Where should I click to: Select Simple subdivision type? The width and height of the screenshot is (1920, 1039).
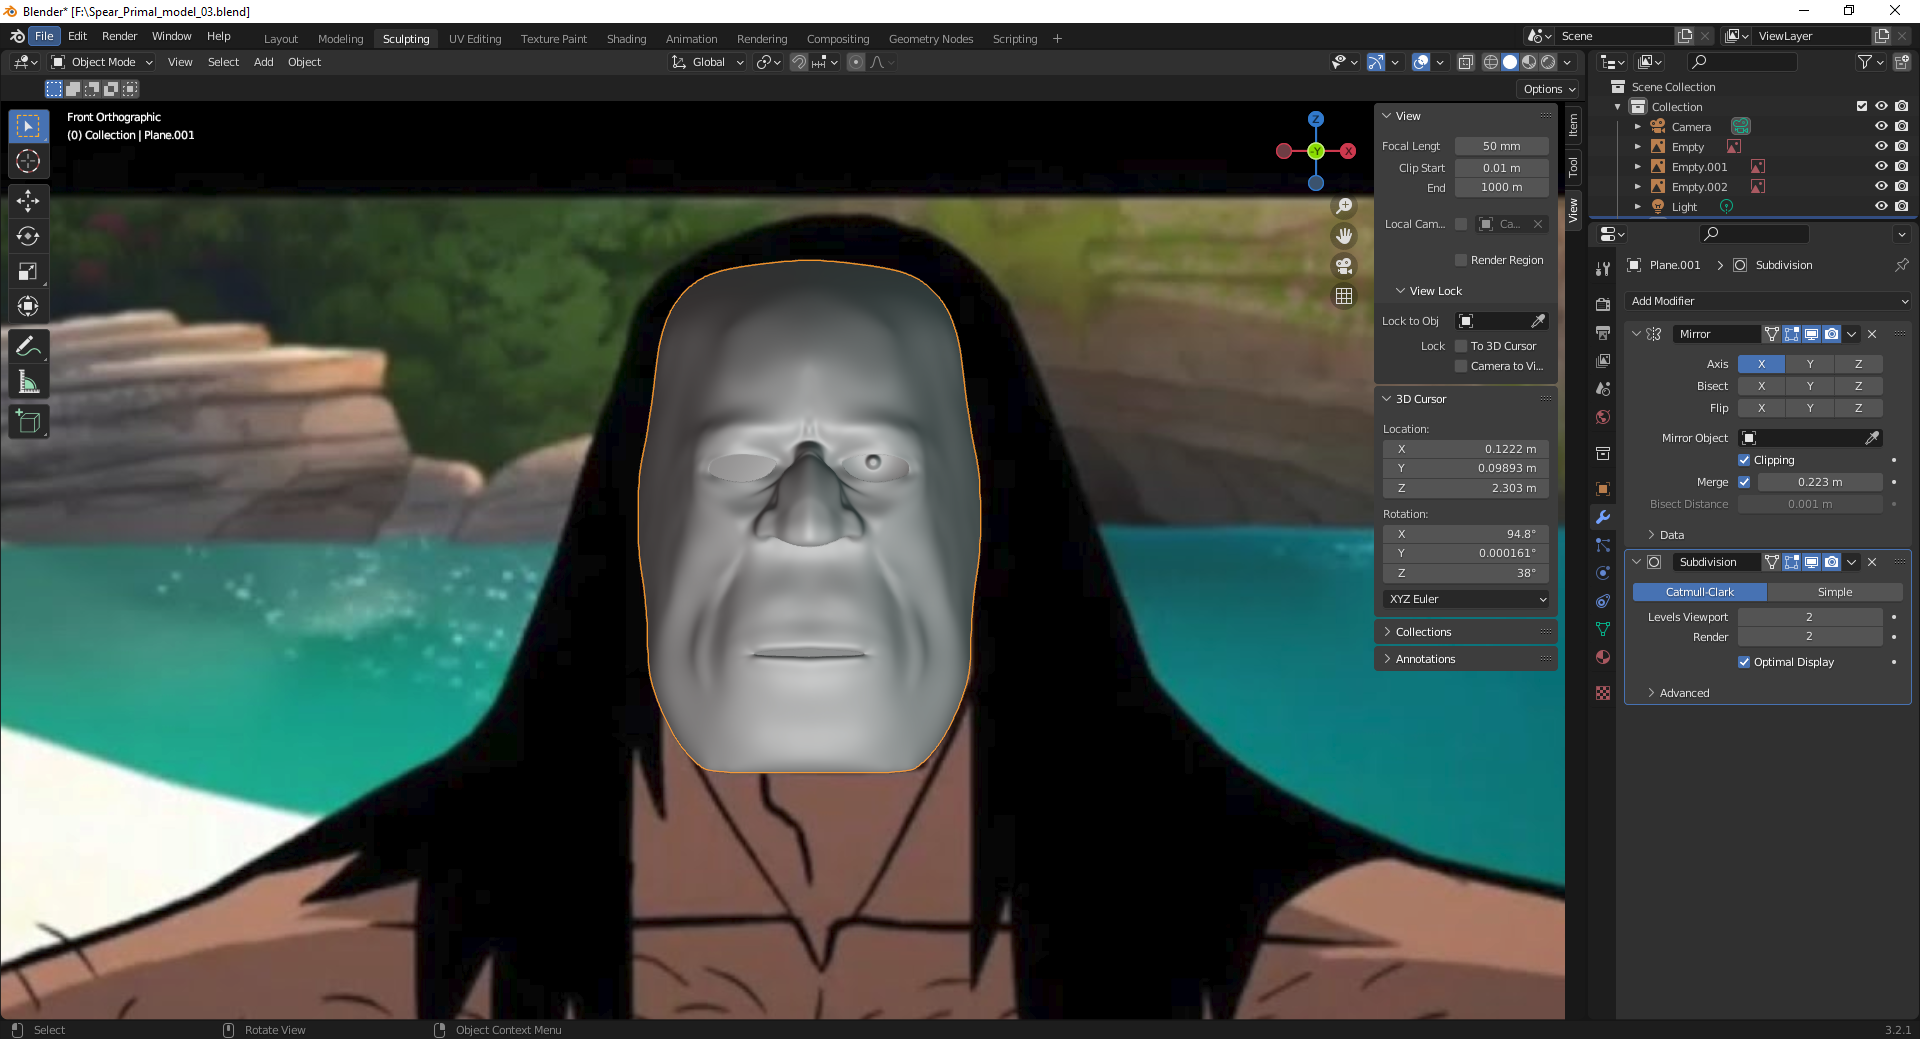[x=1834, y=592]
